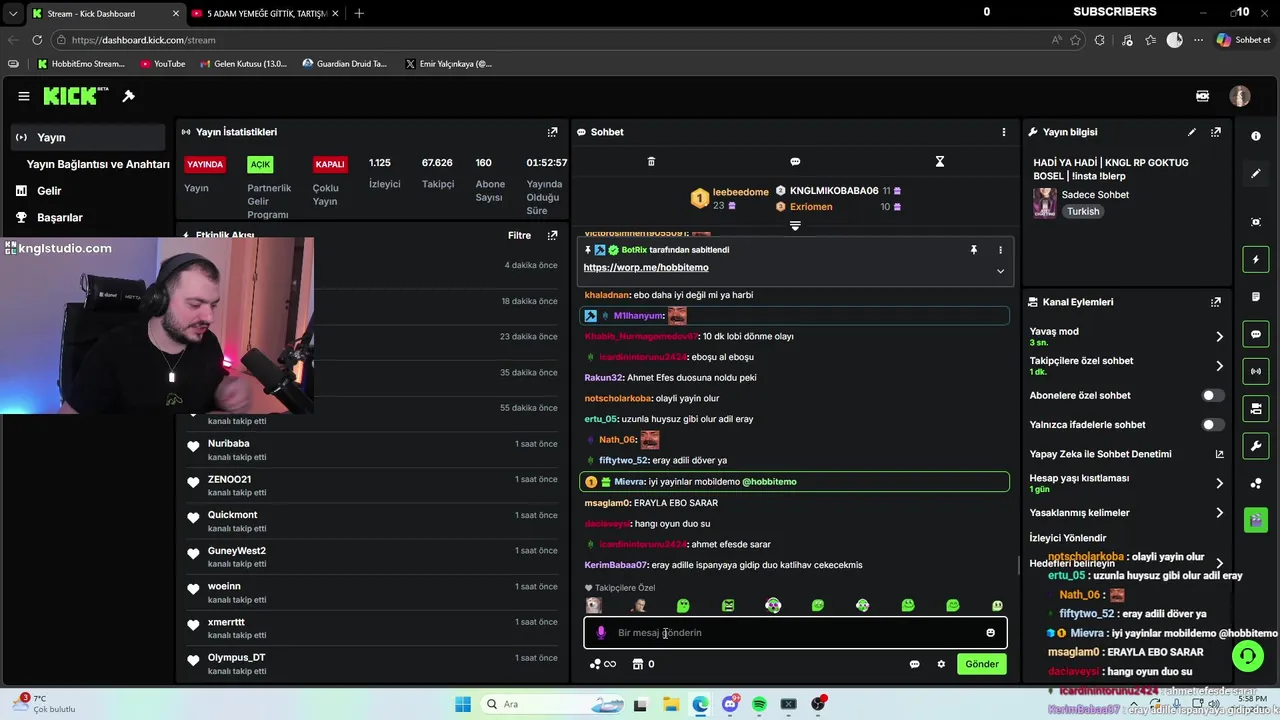Open the green headset support bubble
The height and width of the screenshot is (720, 1280).
tap(1247, 656)
